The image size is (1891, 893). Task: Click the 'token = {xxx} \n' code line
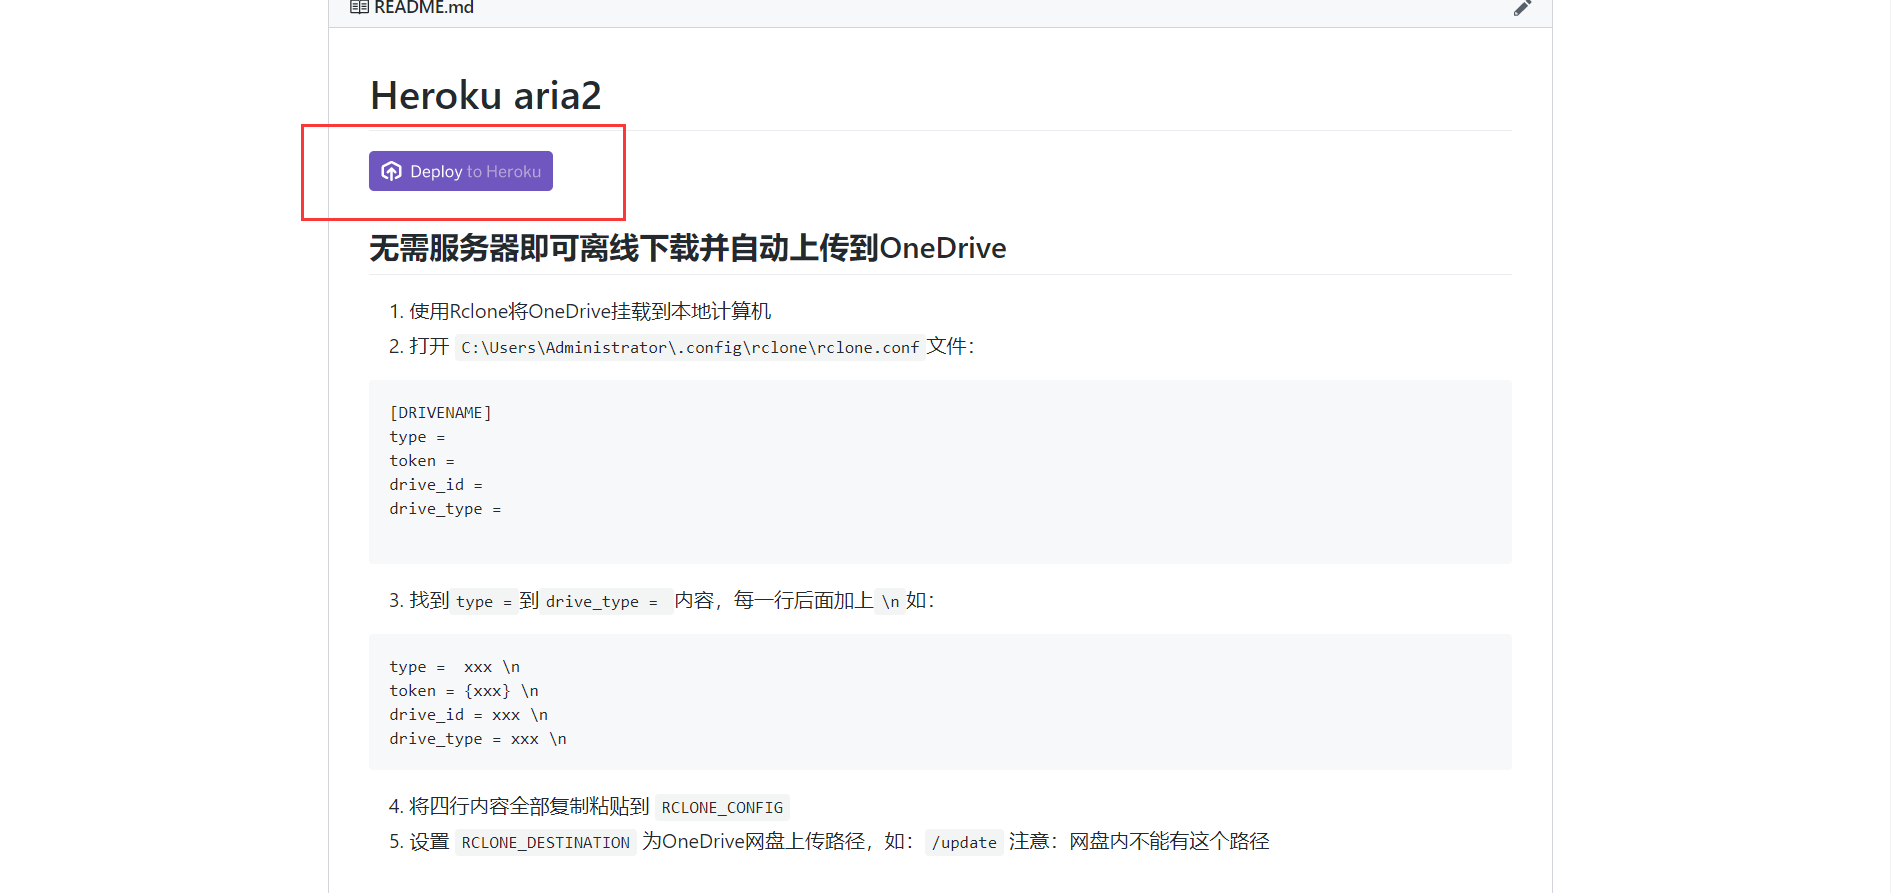(464, 691)
